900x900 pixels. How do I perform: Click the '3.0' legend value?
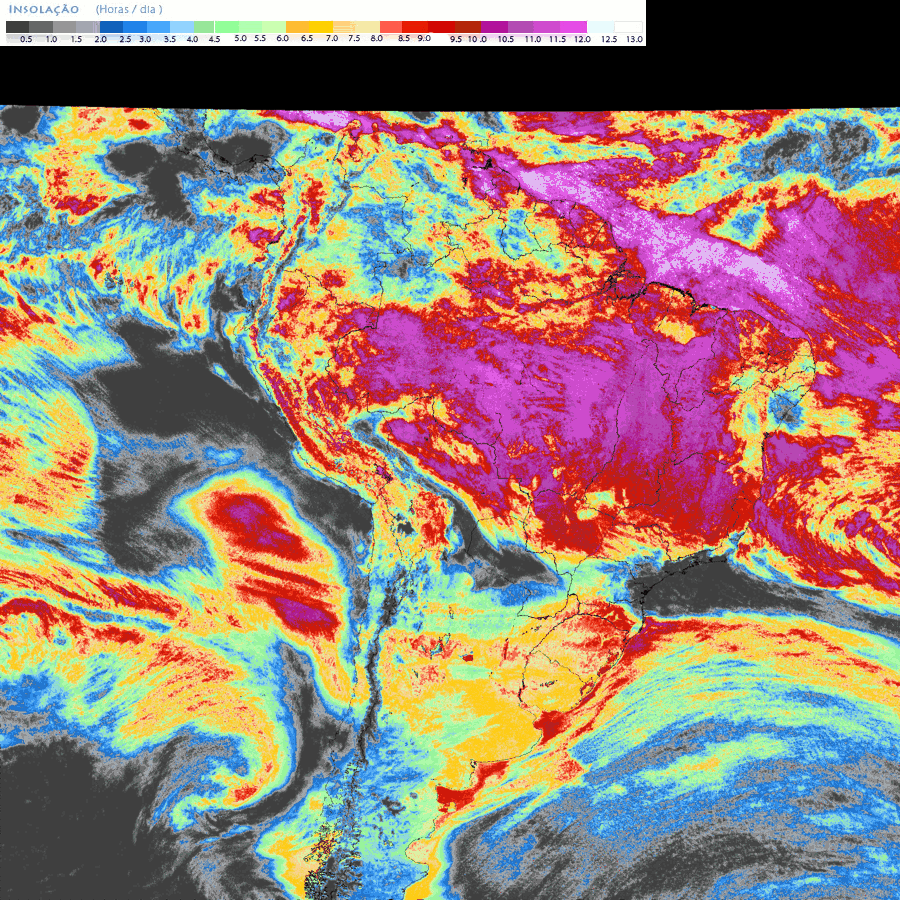click(145, 39)
